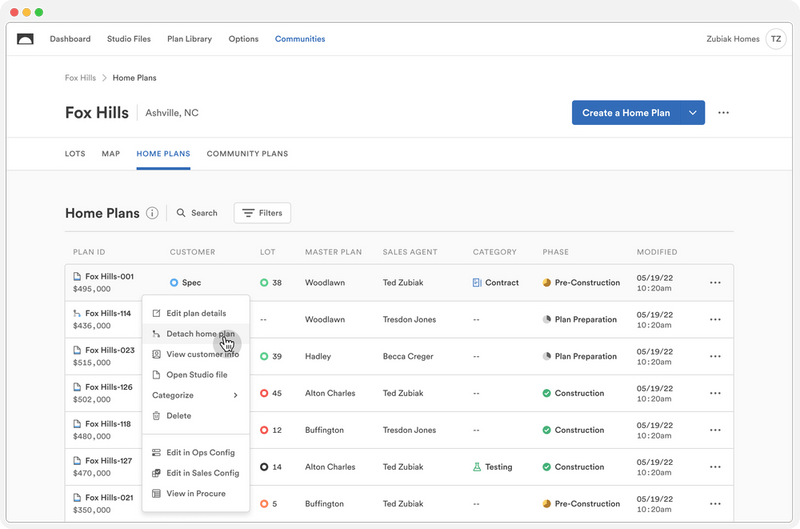Go to Fox Hills breadcrumb link

click(x=80, y=78)
